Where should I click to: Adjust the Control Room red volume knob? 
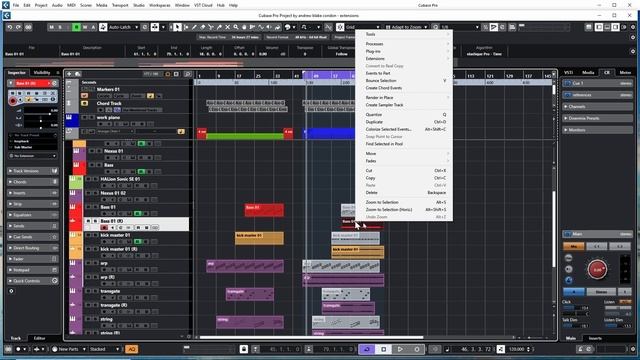[x=598, y=269]
